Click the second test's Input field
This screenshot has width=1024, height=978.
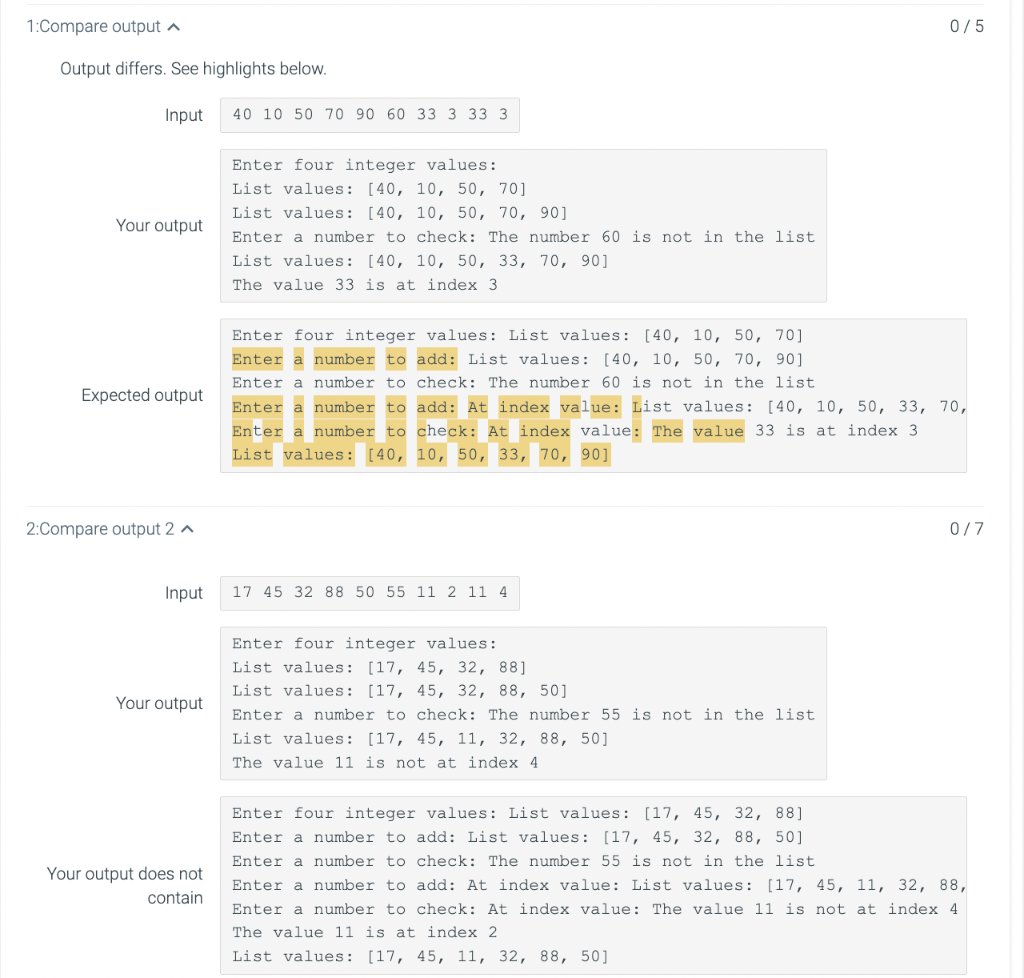[x=369, y=593]
